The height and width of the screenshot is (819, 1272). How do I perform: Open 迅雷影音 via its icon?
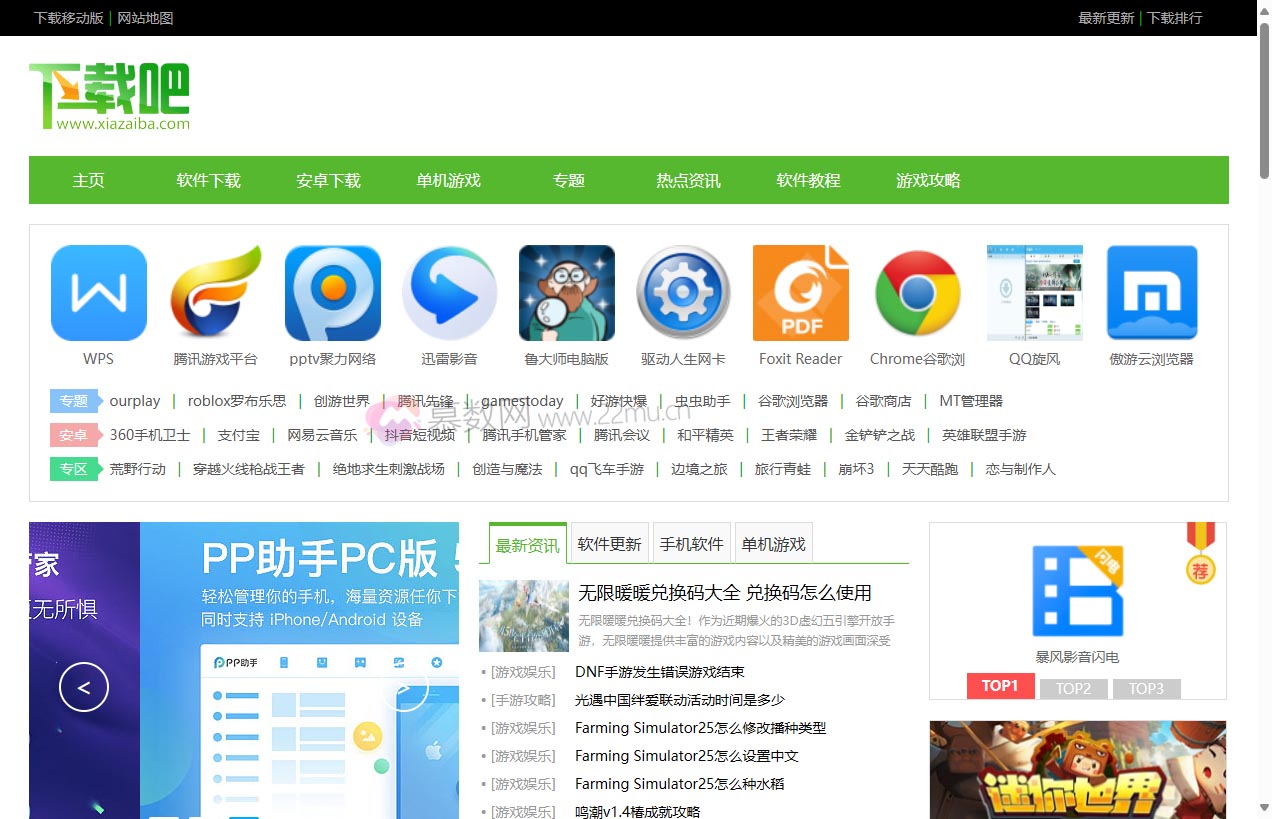coord(449,292)
